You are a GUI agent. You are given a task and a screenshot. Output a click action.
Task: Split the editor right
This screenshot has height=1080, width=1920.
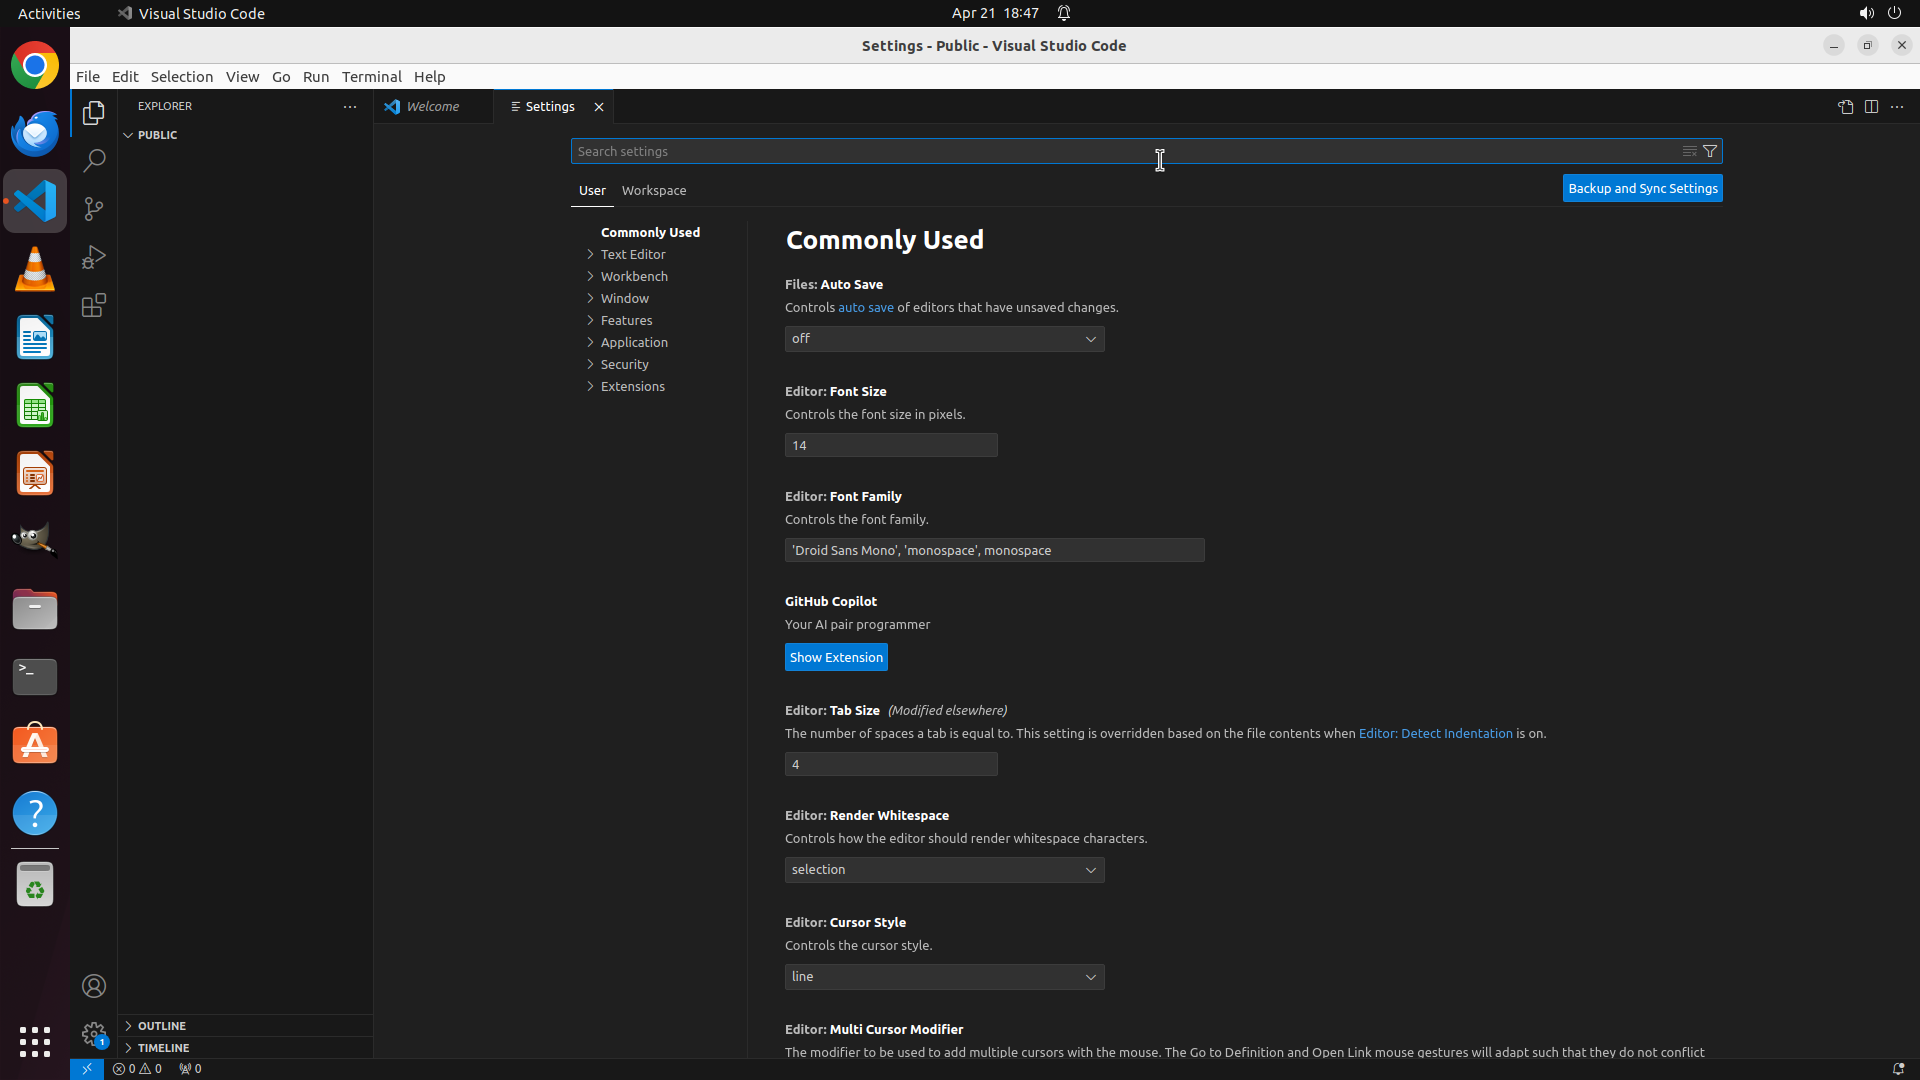click(x=1871, y=106)
